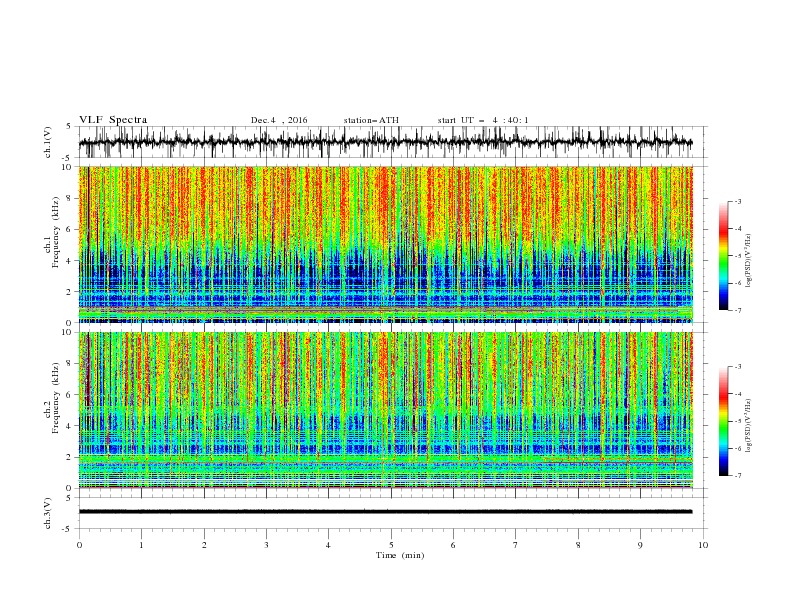
Task: Select the "start UT = 4 :40: 1" text
Action: pyautogui.click(x=483, y=120)
